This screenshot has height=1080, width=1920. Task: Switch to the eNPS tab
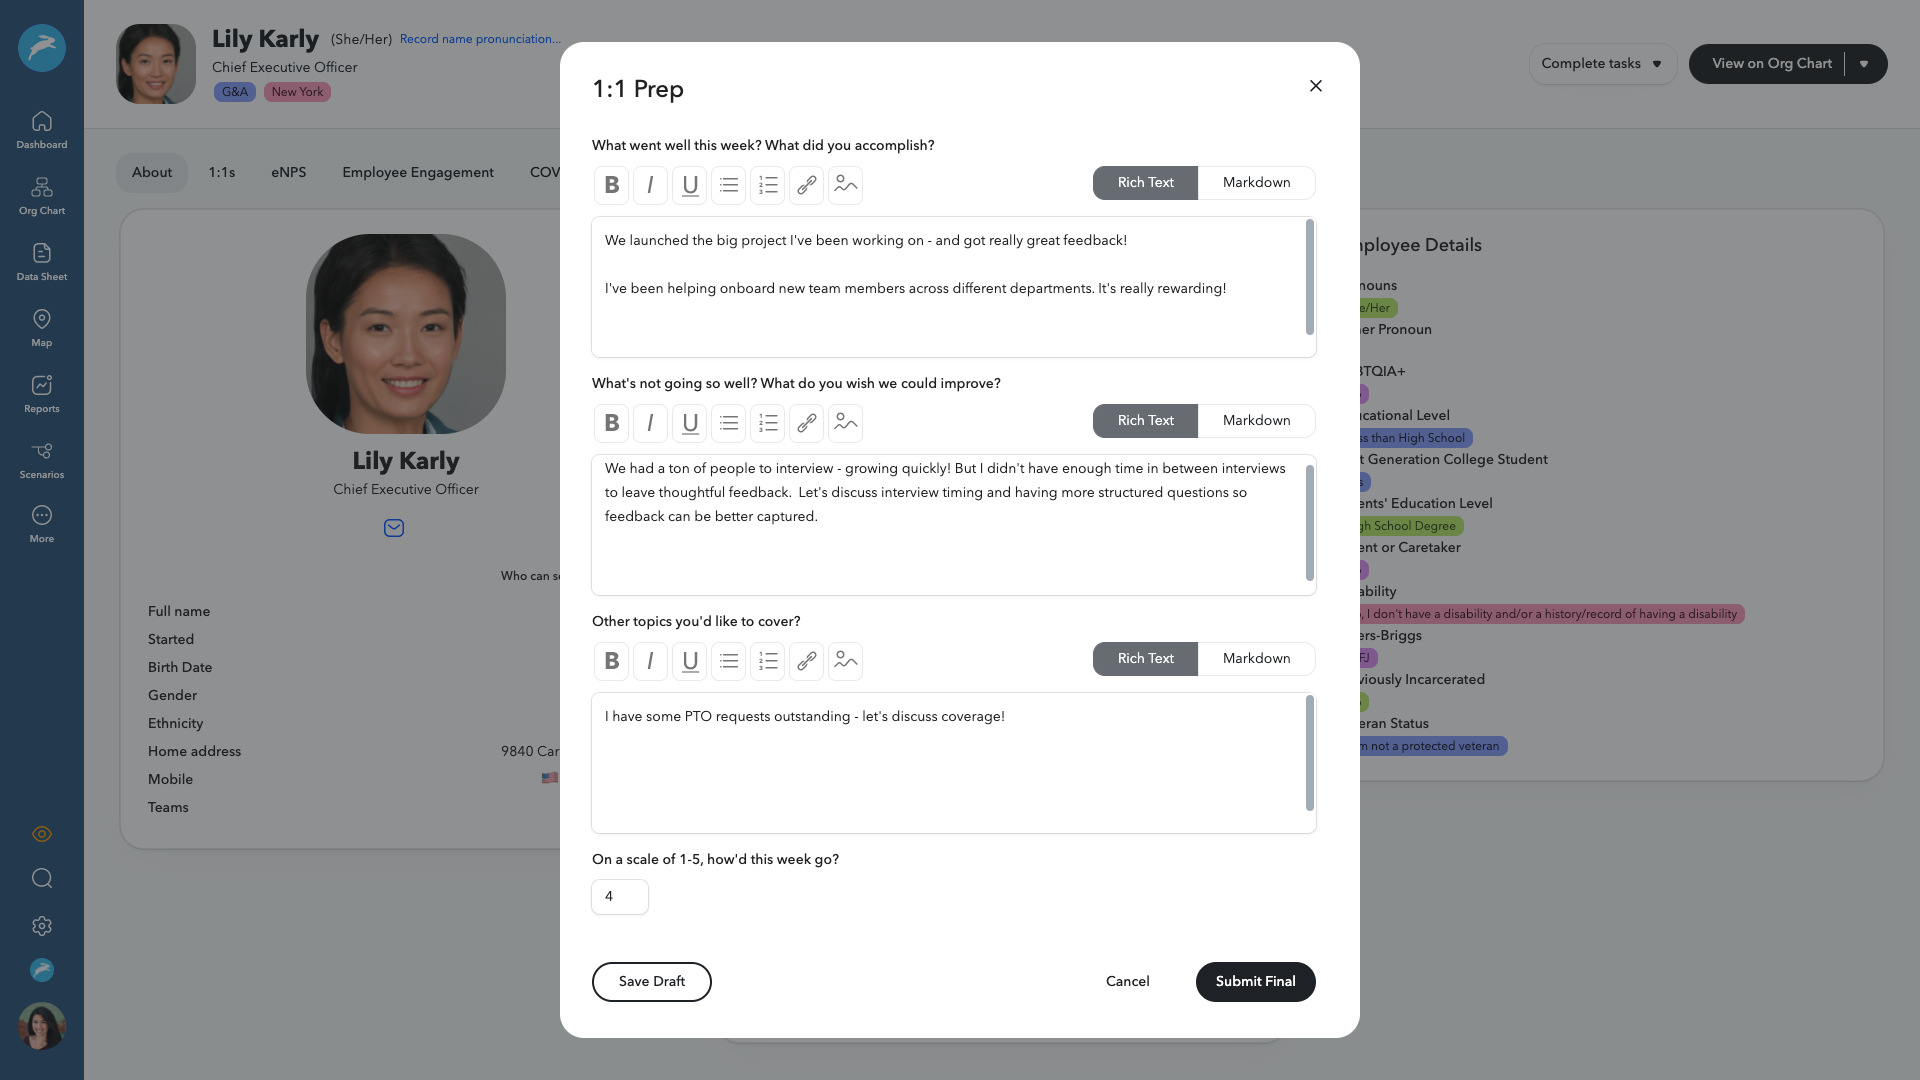tap(288, 172)
